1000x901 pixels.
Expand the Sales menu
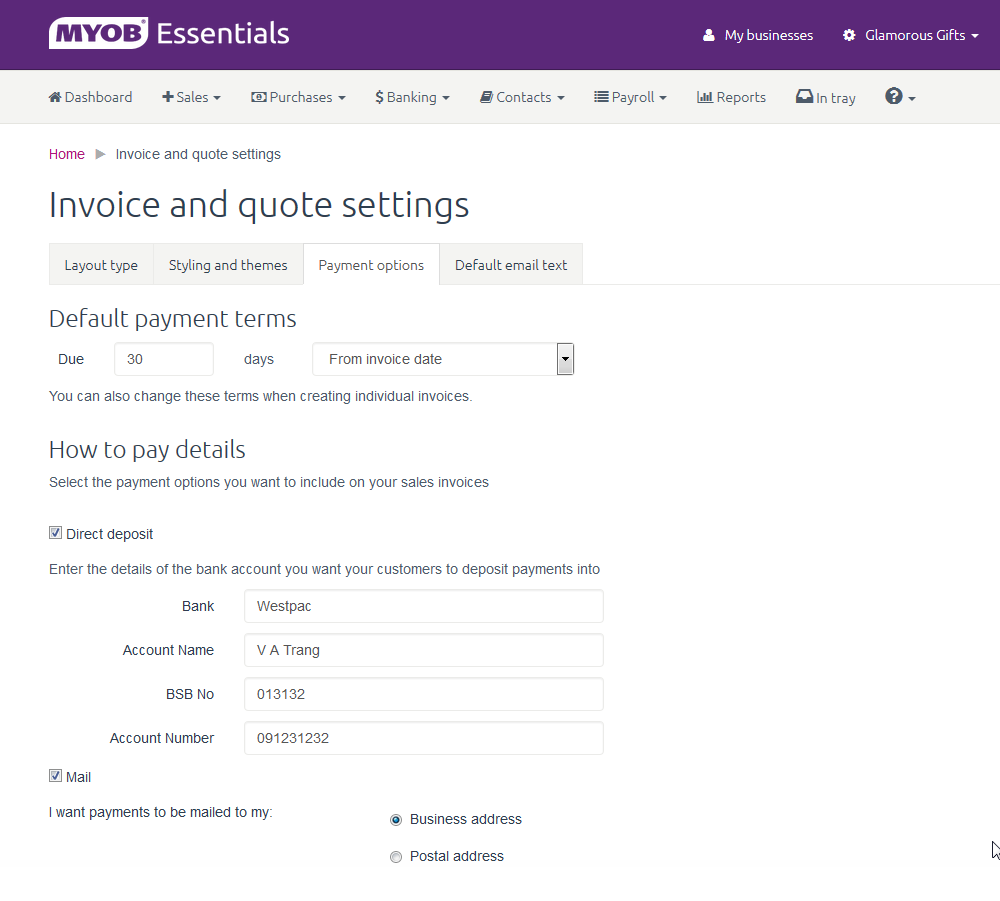pyautogui.click(x=191, y=97)
